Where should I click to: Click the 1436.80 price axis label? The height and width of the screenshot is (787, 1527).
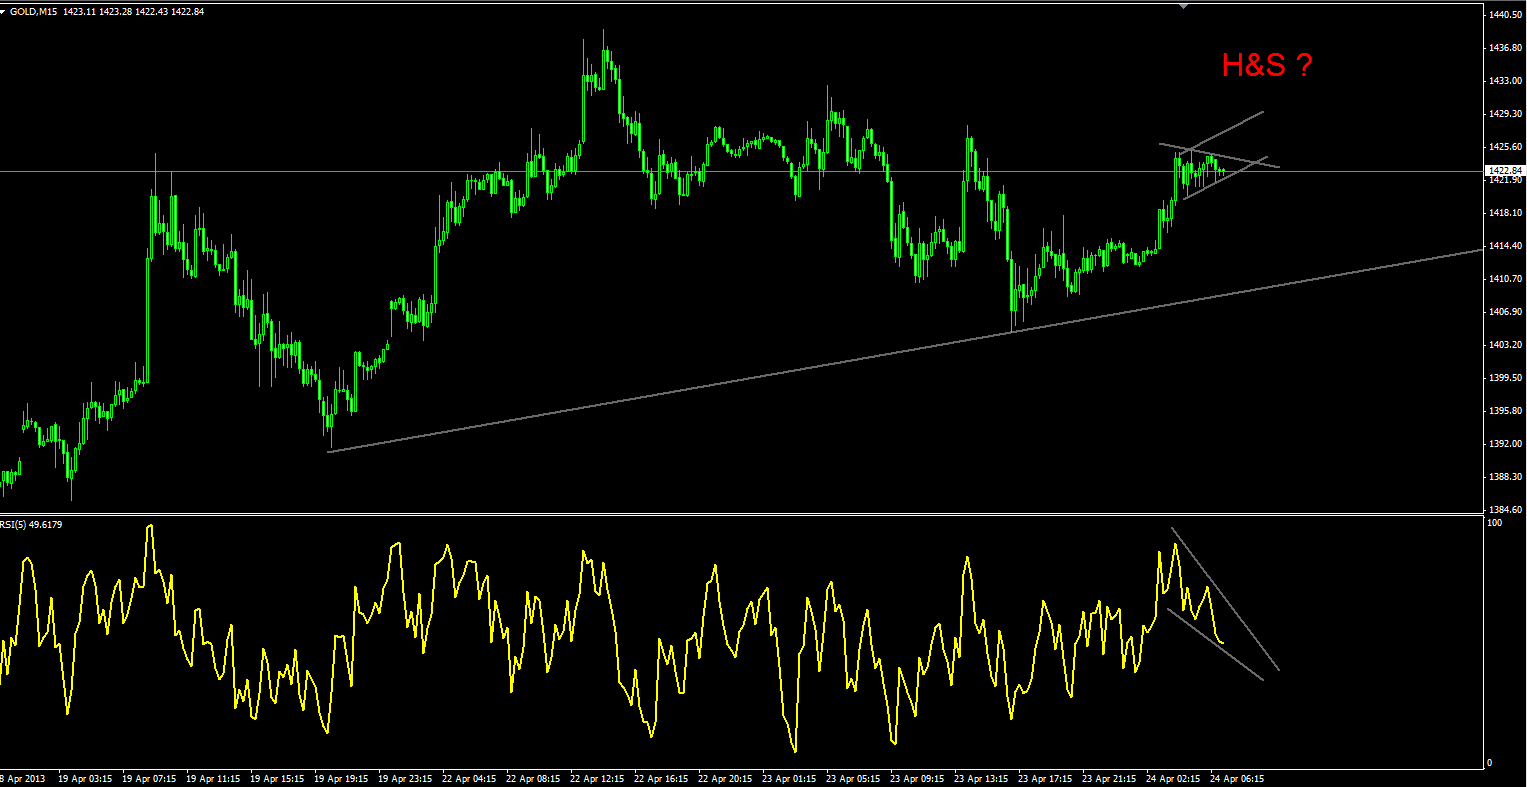click(x=1505, y=48)
